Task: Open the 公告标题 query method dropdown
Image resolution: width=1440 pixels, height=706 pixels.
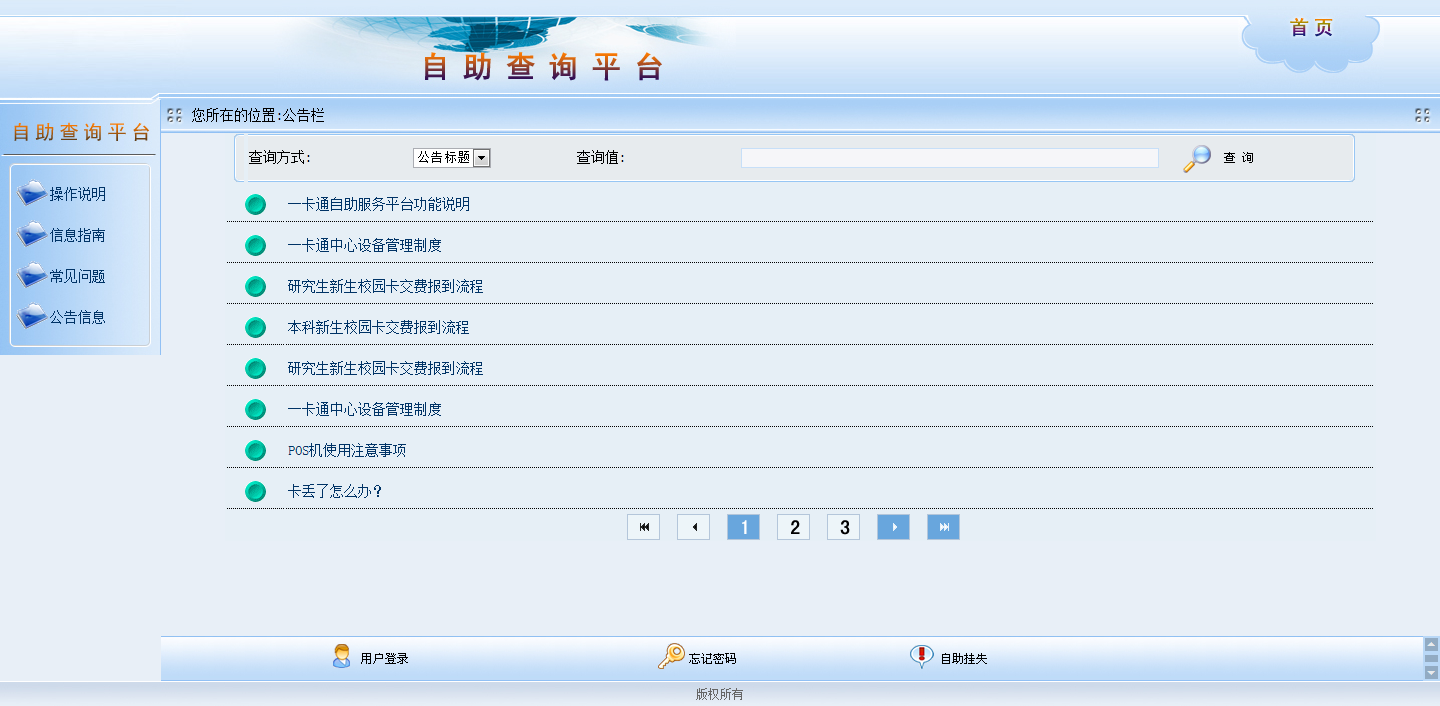Action: [481, 158]
